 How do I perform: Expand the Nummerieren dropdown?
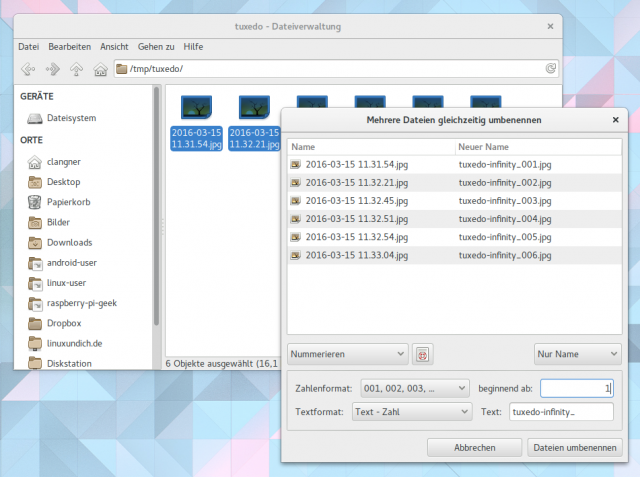click(347, 354)
